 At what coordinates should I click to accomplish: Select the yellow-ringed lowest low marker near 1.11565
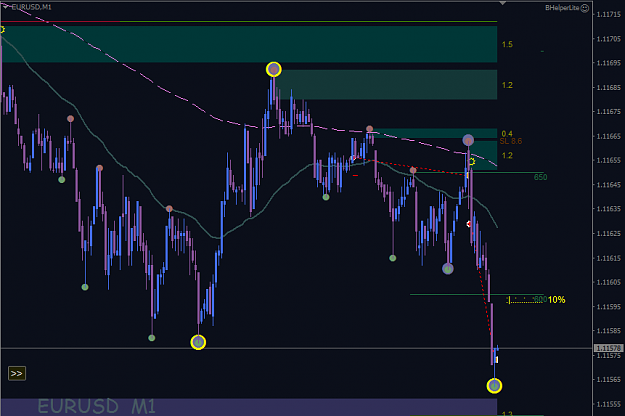(x=494, y=385)
